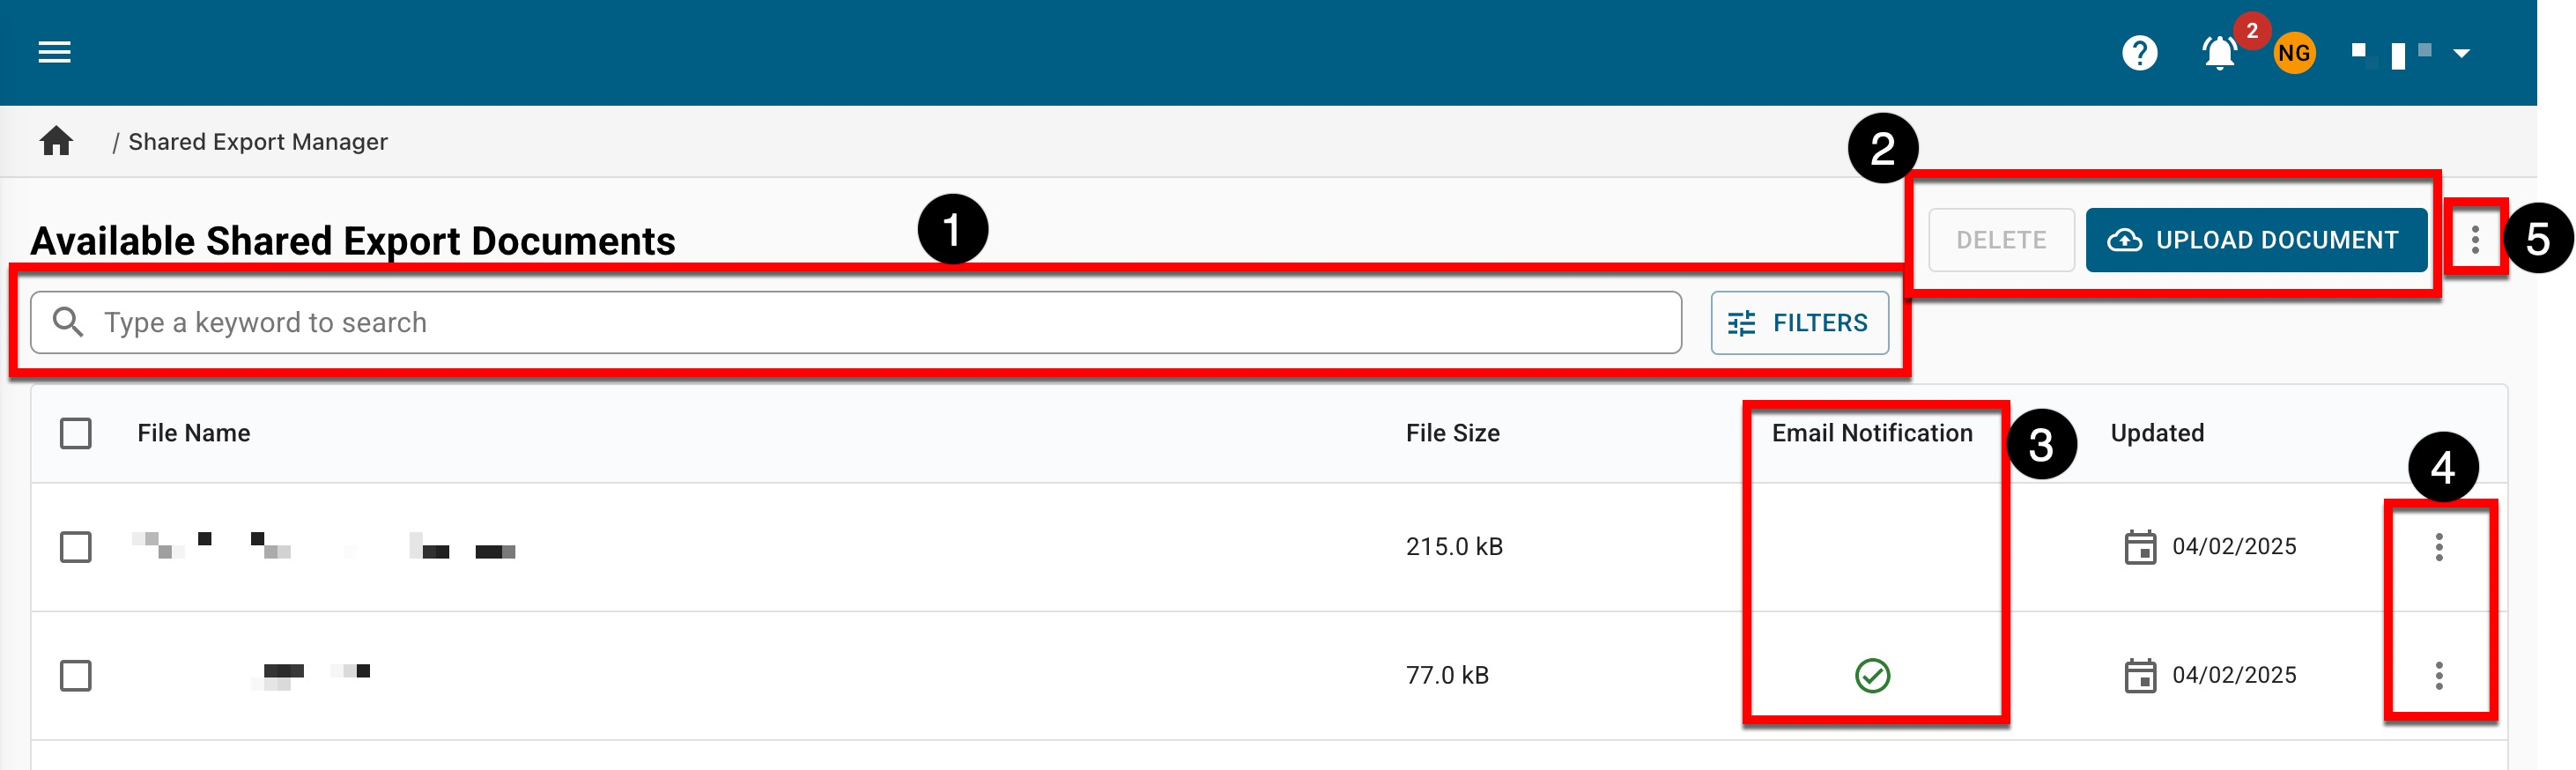
Task: Click the NG user avatar
Action: click(2293, 53)
